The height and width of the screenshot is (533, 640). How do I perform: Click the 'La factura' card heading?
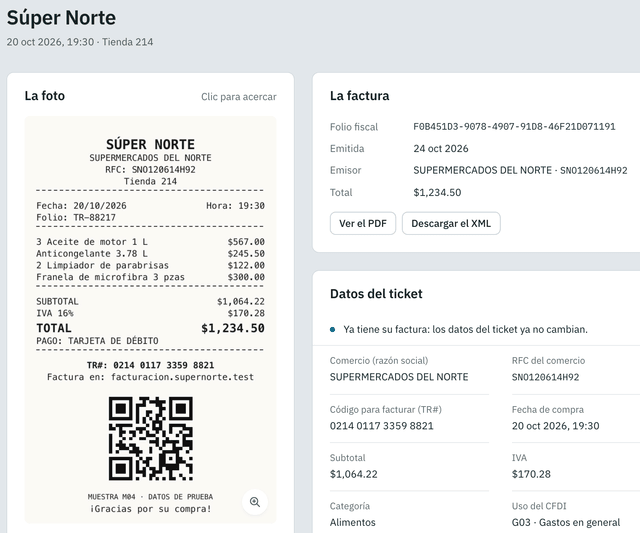point(360,95)
